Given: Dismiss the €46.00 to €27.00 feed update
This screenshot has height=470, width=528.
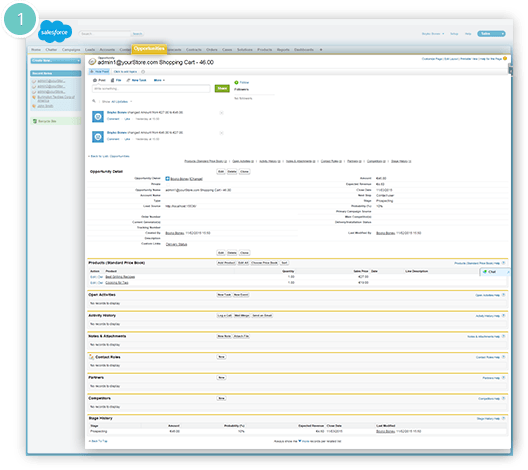Looking at the screenshot, I should coord(222,133).
